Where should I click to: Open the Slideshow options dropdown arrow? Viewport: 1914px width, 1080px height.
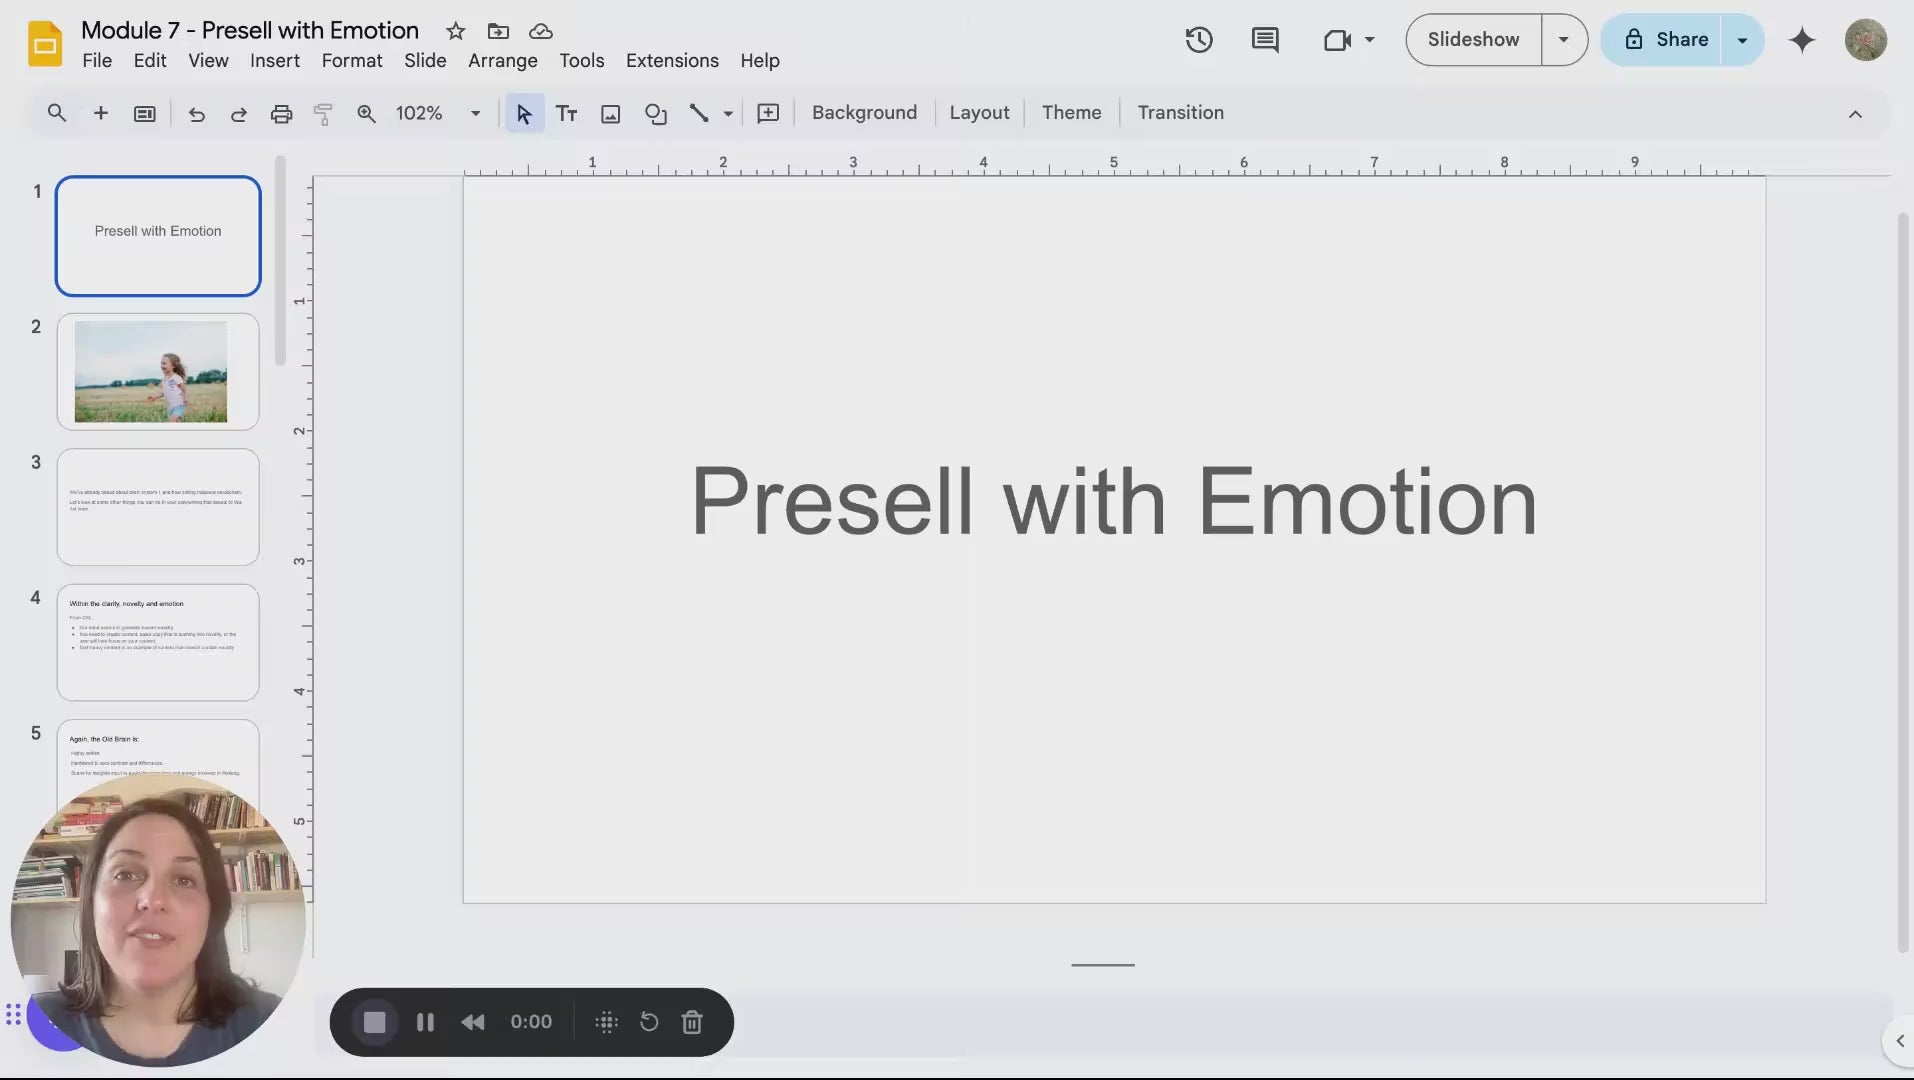click(x=1563, y=40)
